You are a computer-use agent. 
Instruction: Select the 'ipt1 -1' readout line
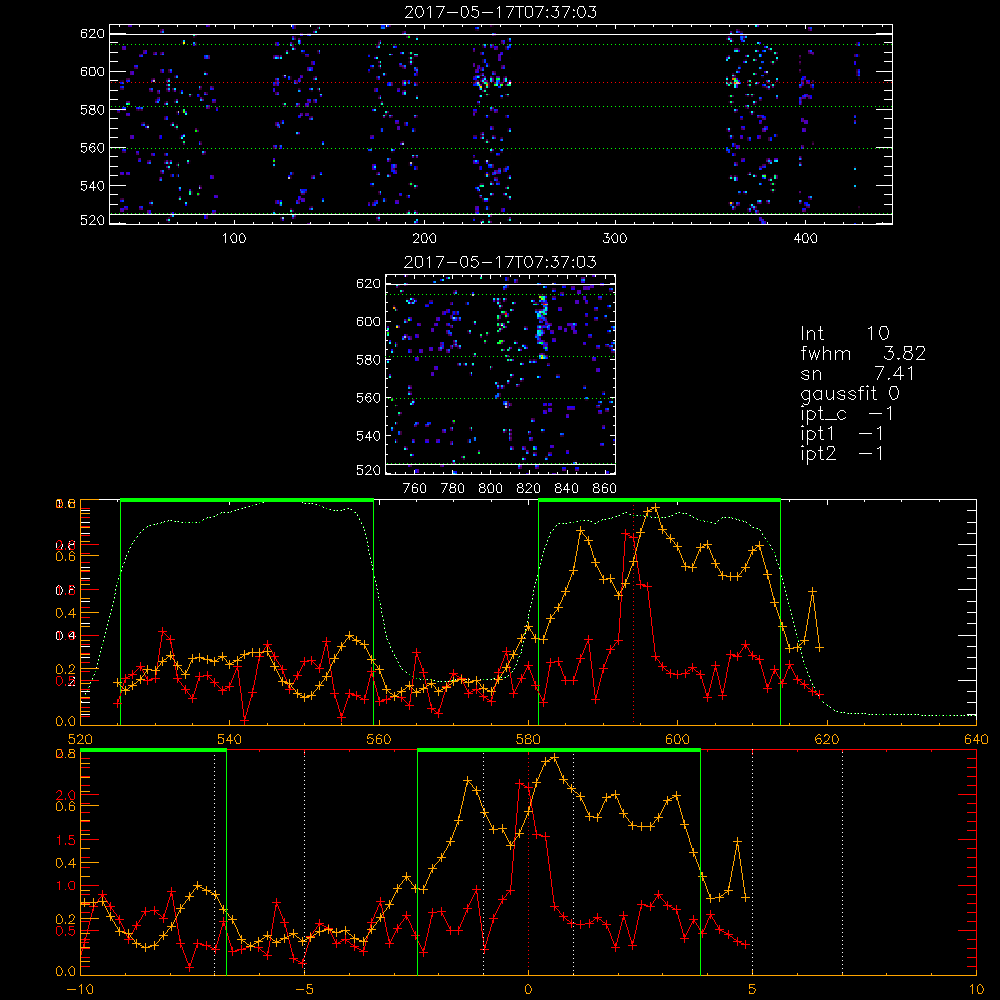point(842,434)
